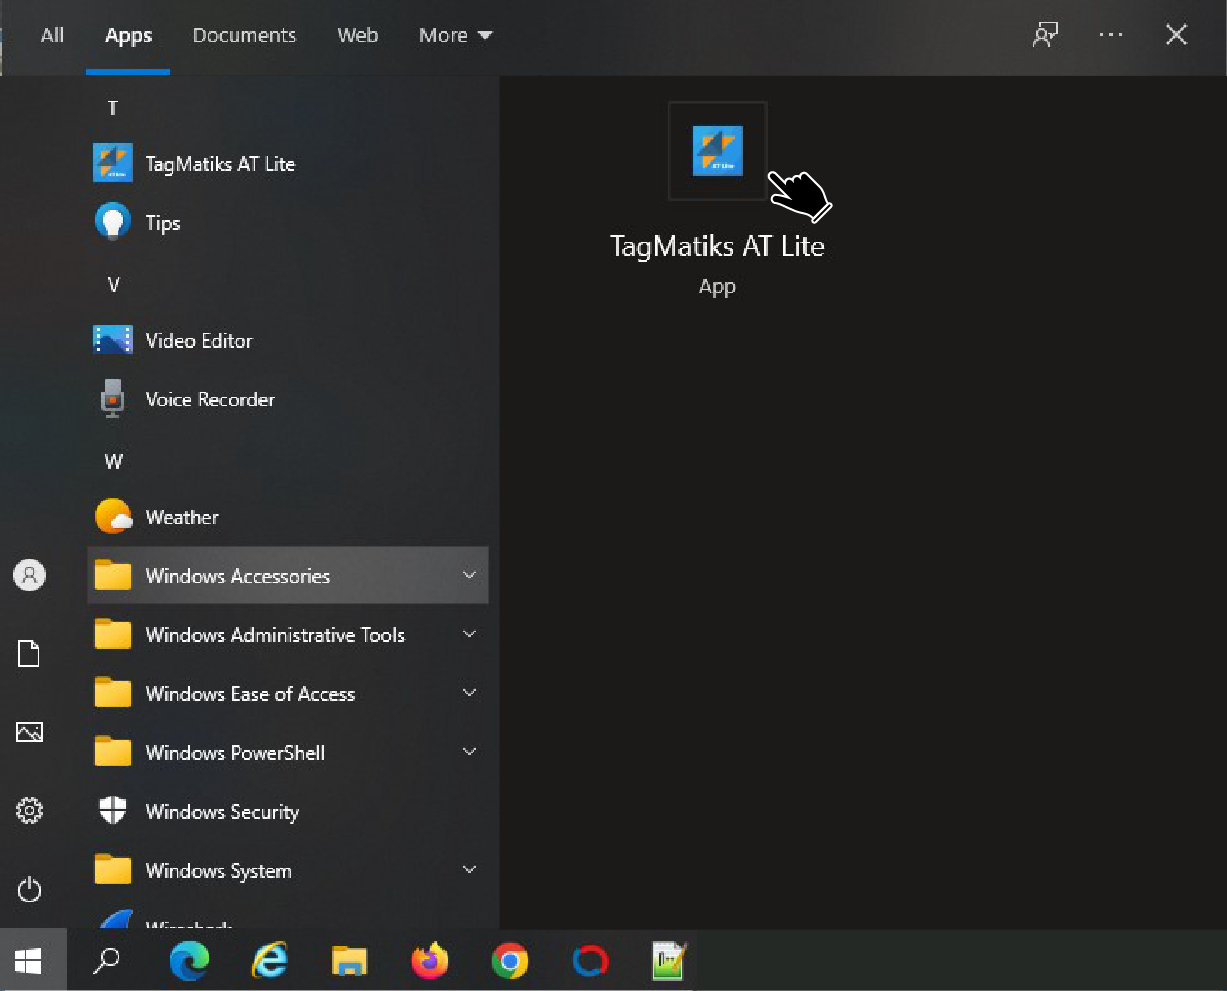Click the large TagMatiks AT Lite preview icon
Viewport: 1227px width, 991px height.
(x=717, y=151)
